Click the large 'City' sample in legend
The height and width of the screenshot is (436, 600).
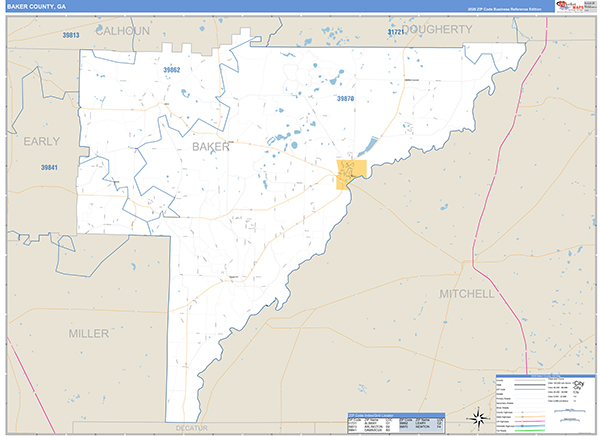579,384
